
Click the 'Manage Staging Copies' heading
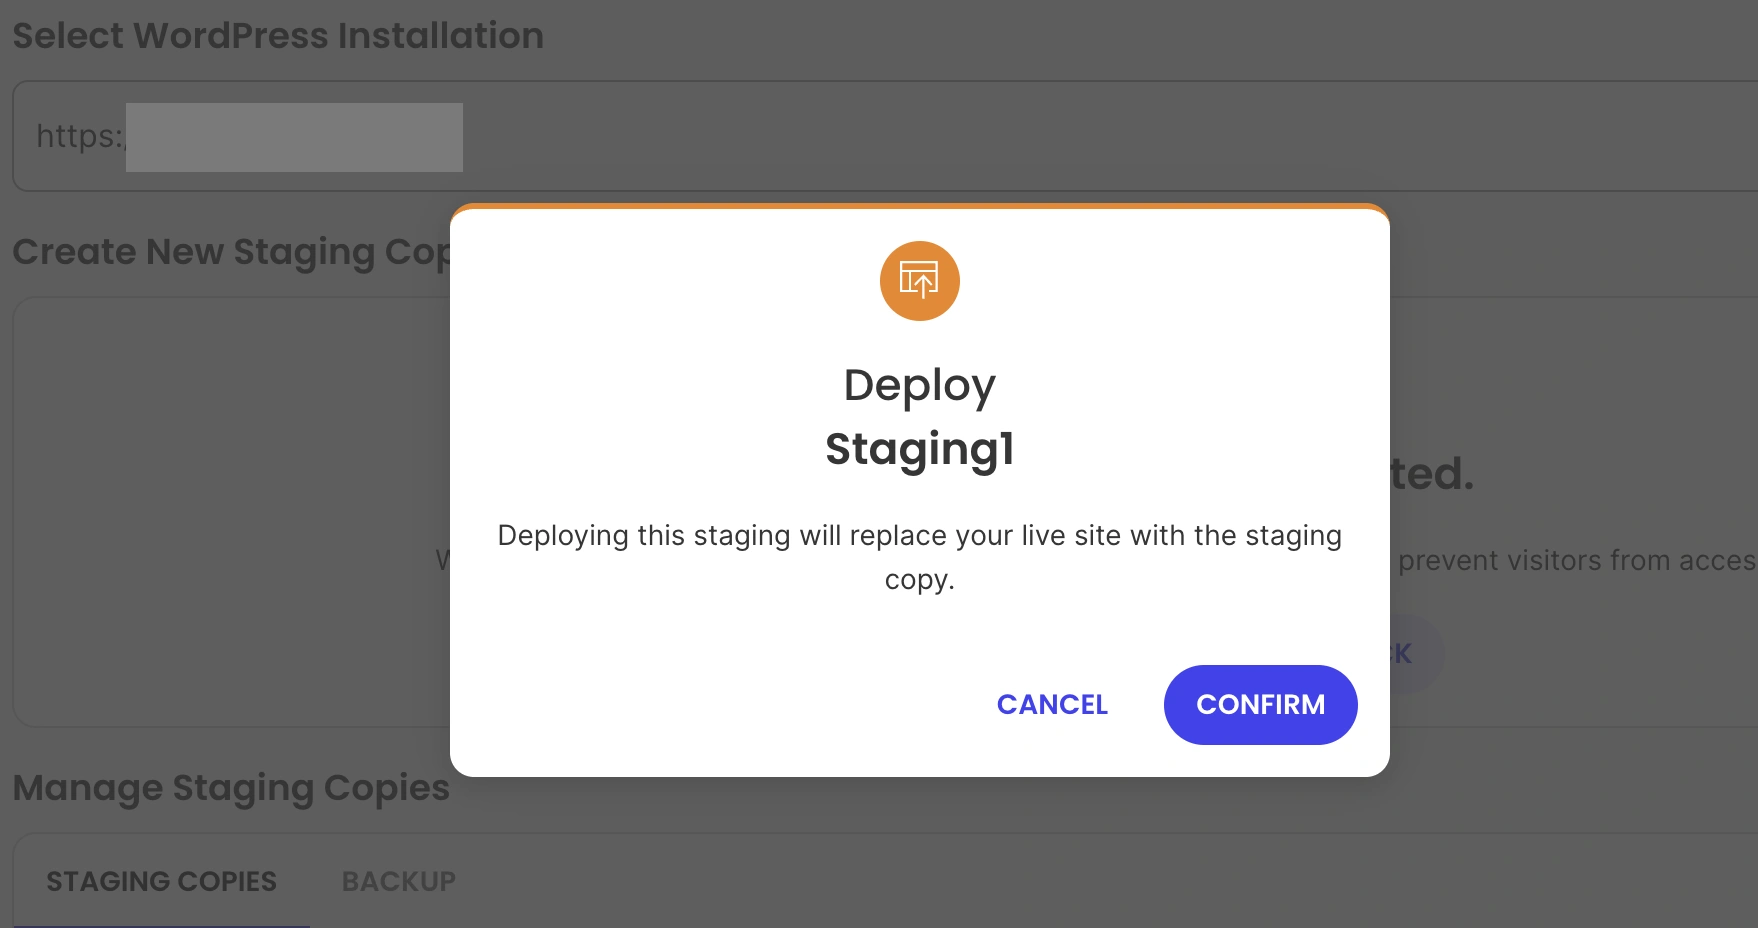pos(231,788)
